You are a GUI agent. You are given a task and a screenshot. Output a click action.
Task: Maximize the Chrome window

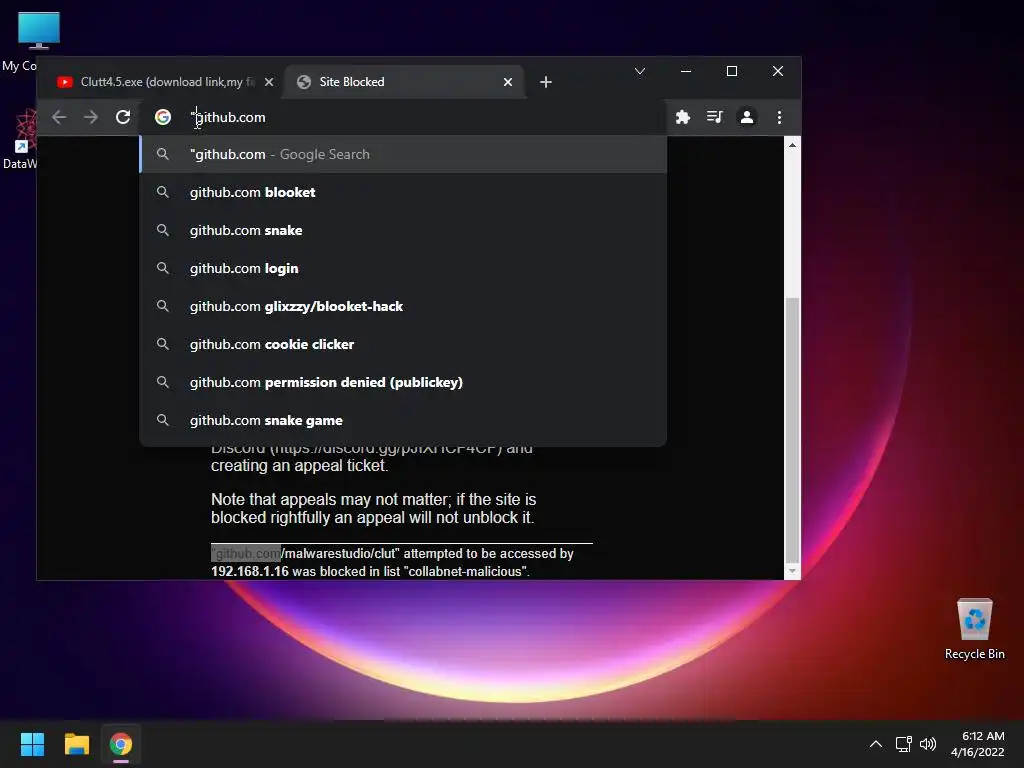(731, 71)
